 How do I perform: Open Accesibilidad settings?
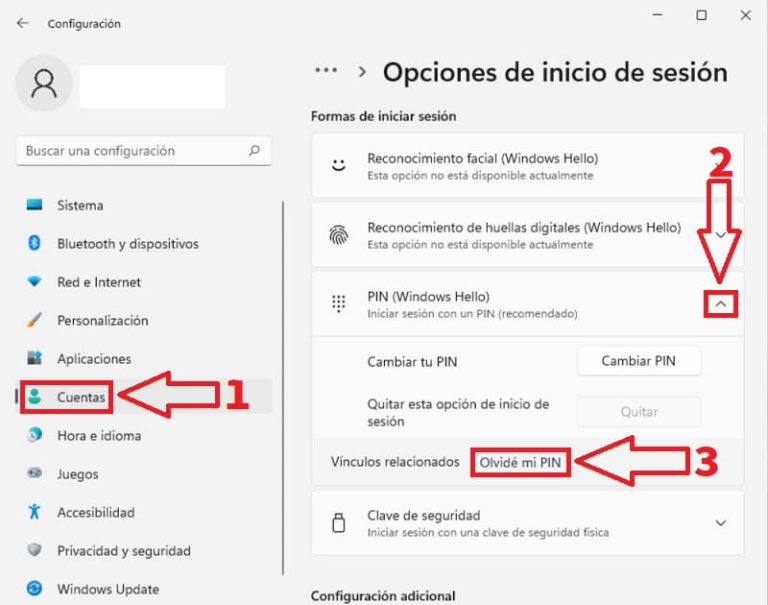pos(96,512)
